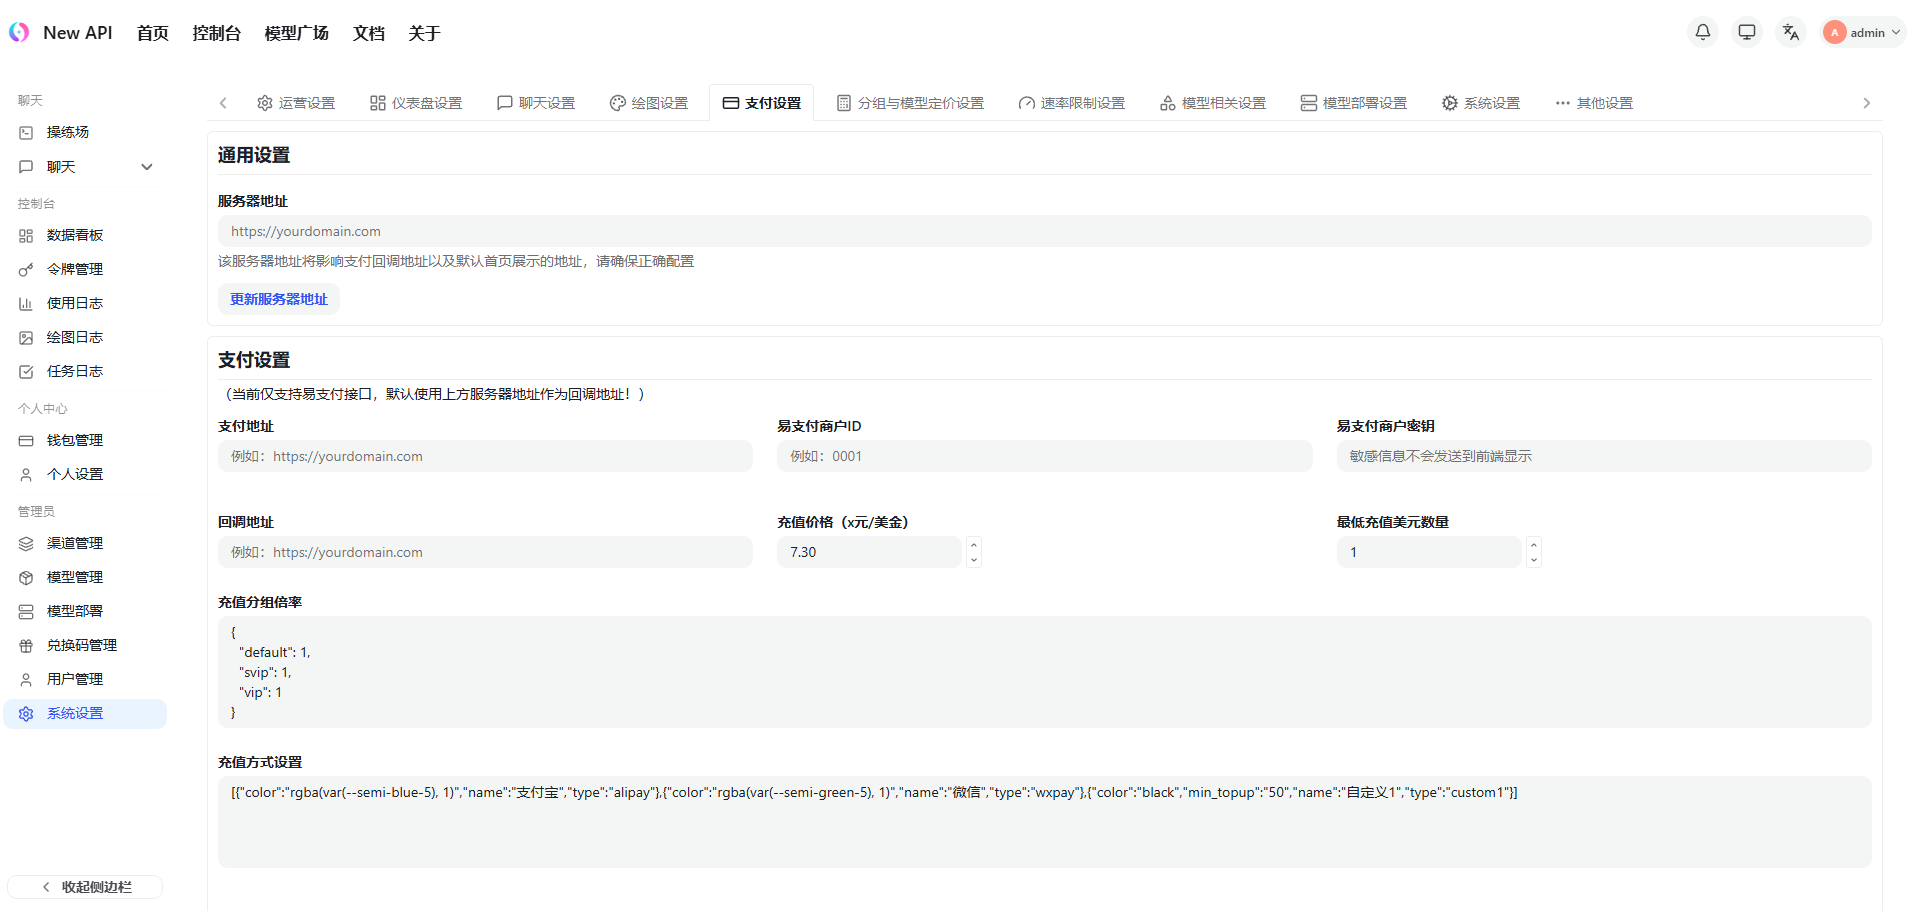1914x911 pixels.
Task: Expand the 聊天 sidebar submenu
Action: click(x=146, y=167)
